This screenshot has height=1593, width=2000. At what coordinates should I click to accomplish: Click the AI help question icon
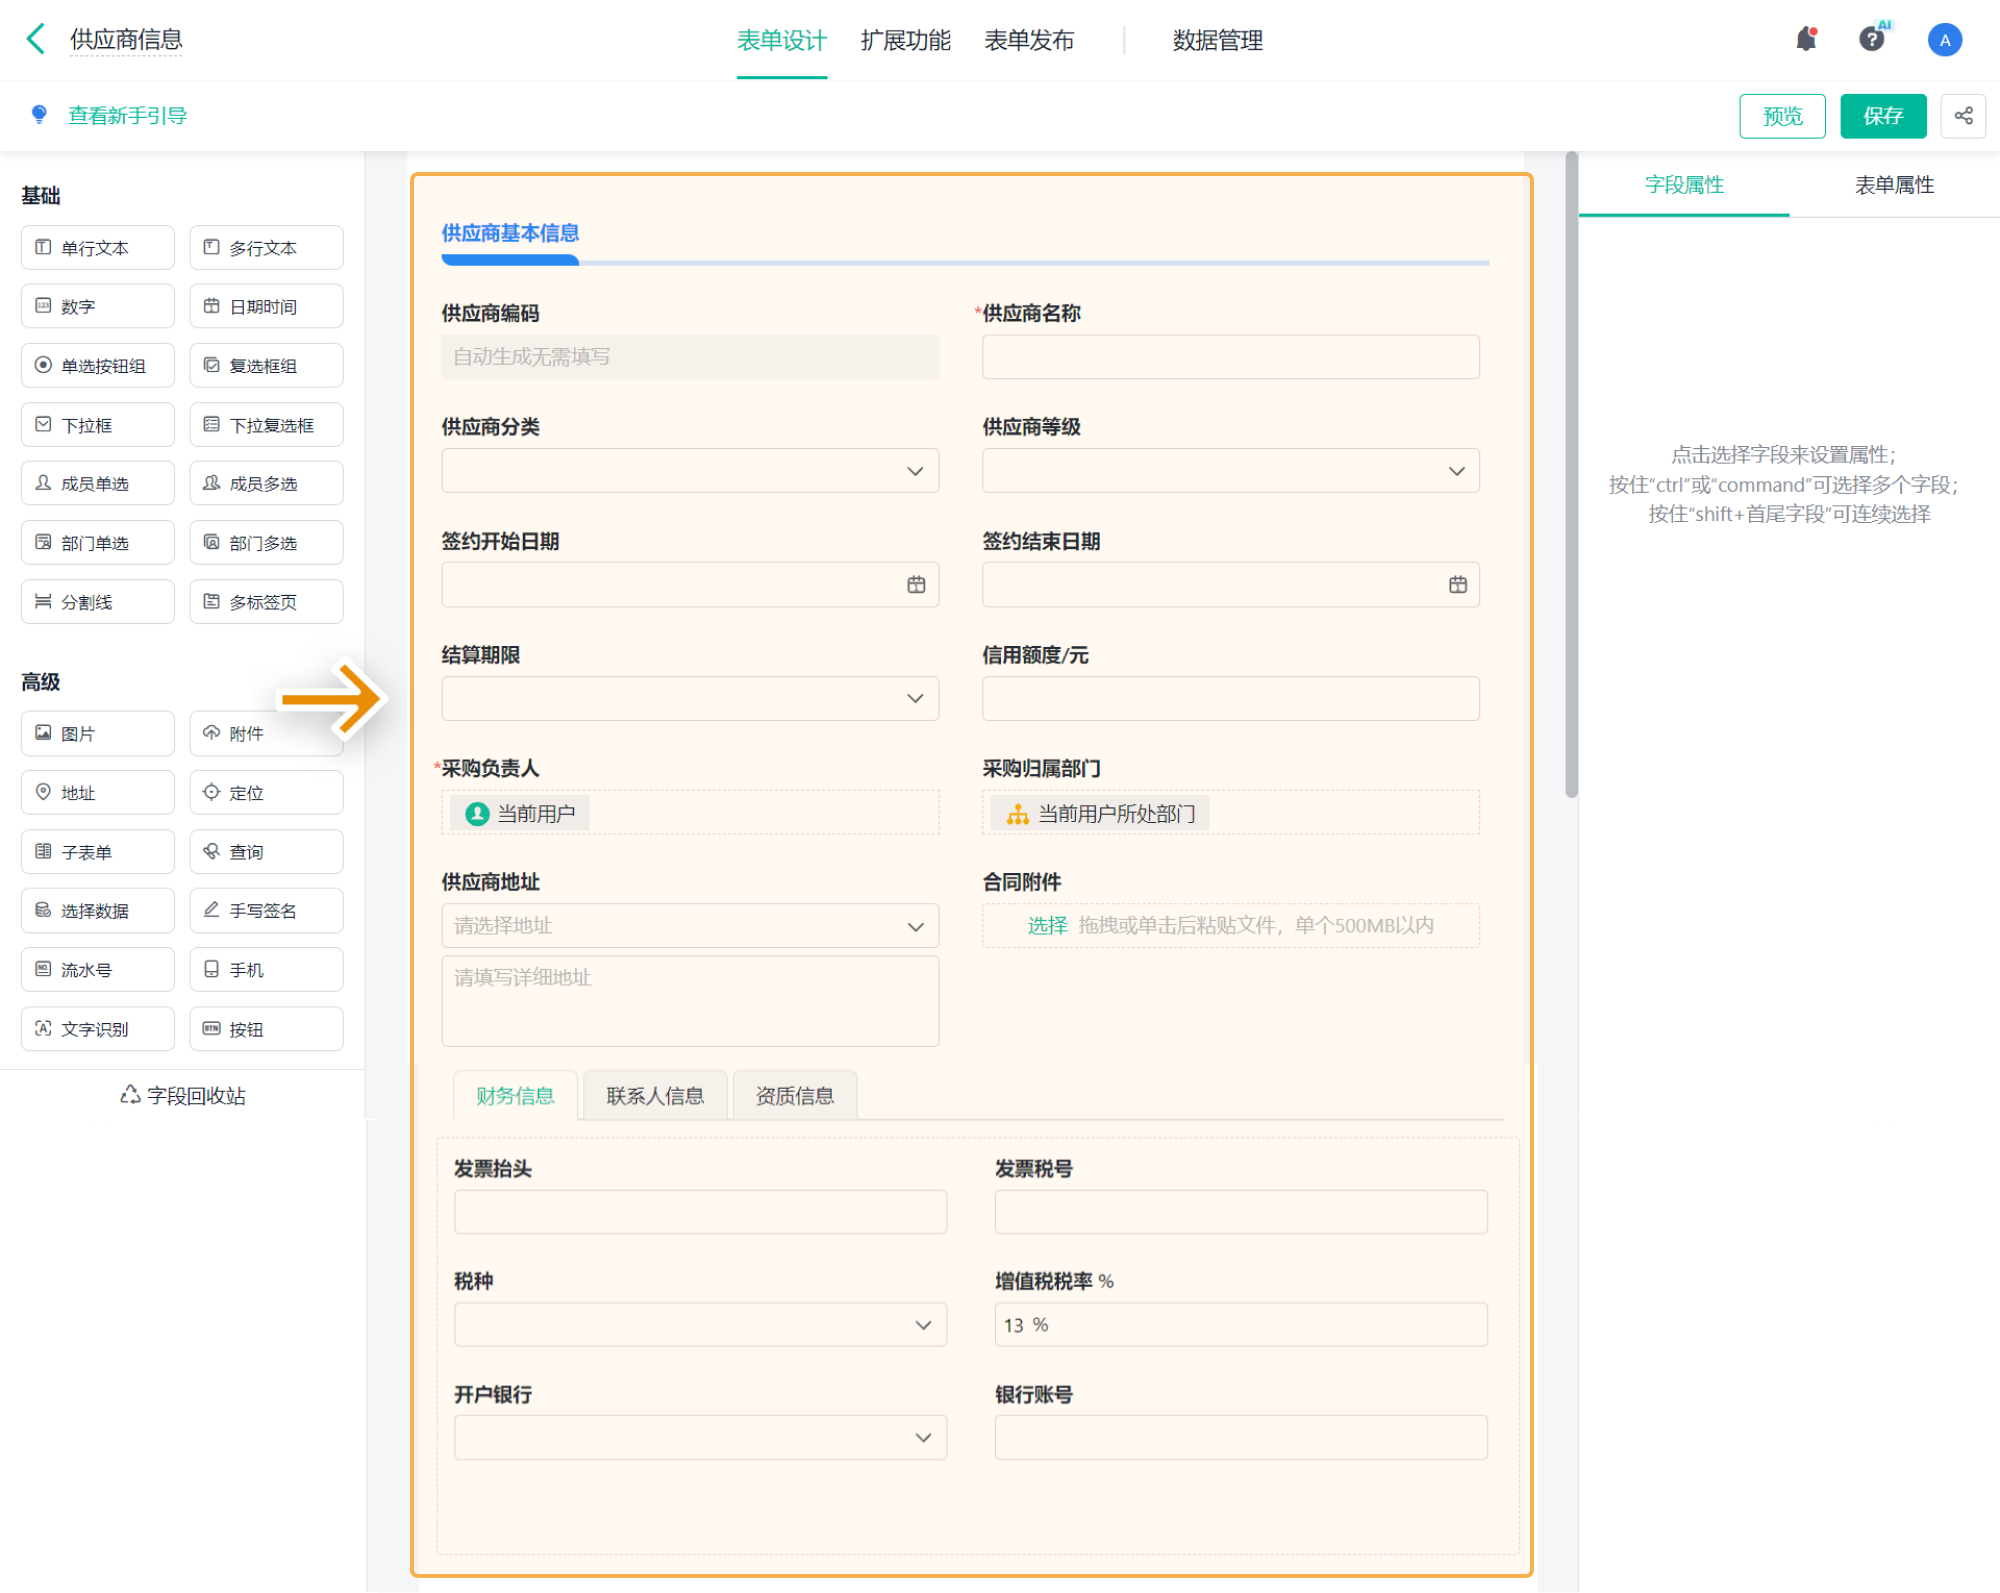(x=1872, y=39)
